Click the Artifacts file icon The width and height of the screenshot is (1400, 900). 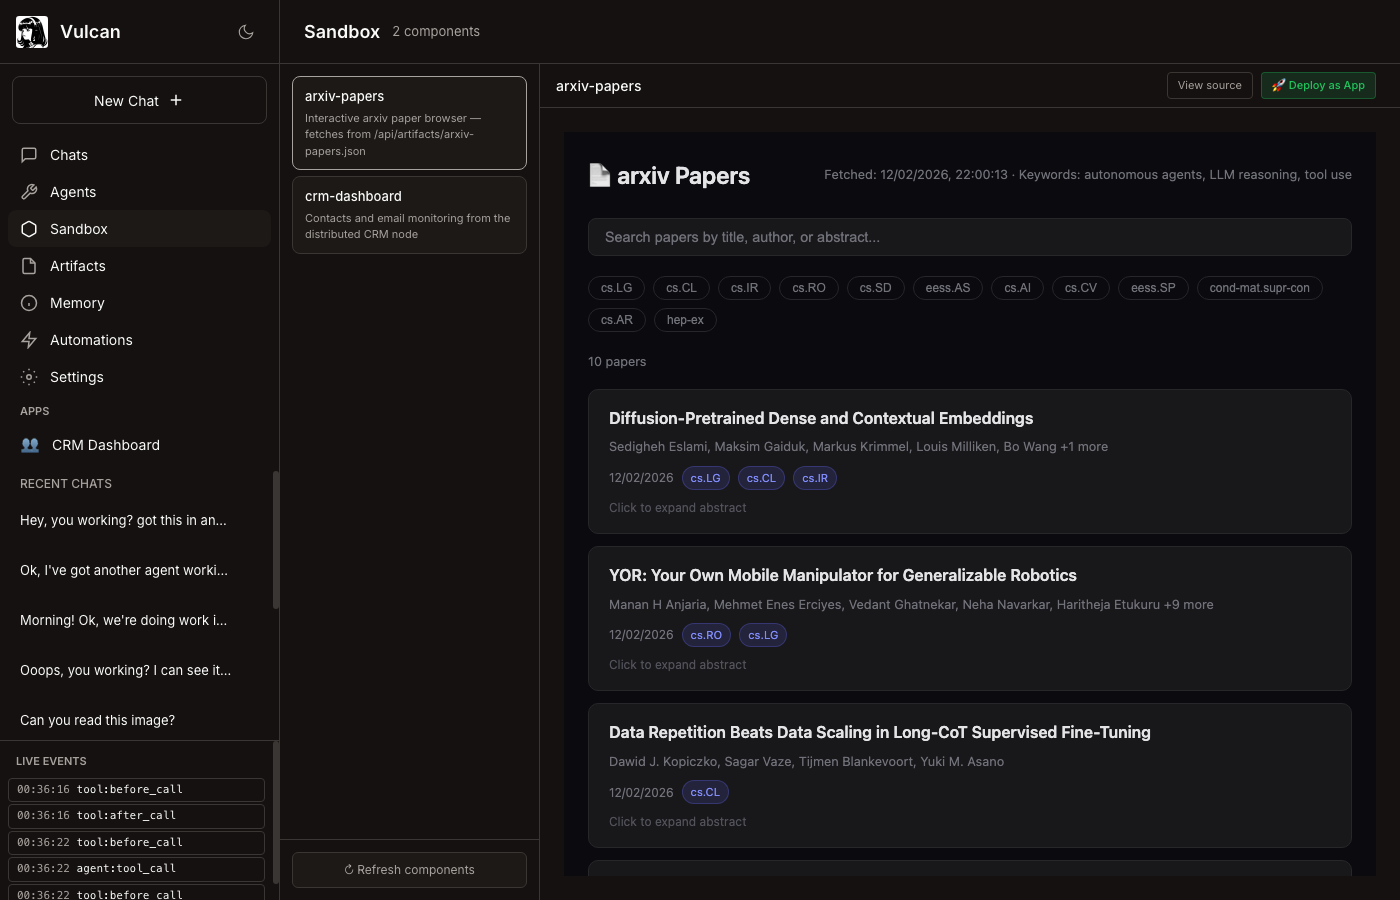point(29,266)
